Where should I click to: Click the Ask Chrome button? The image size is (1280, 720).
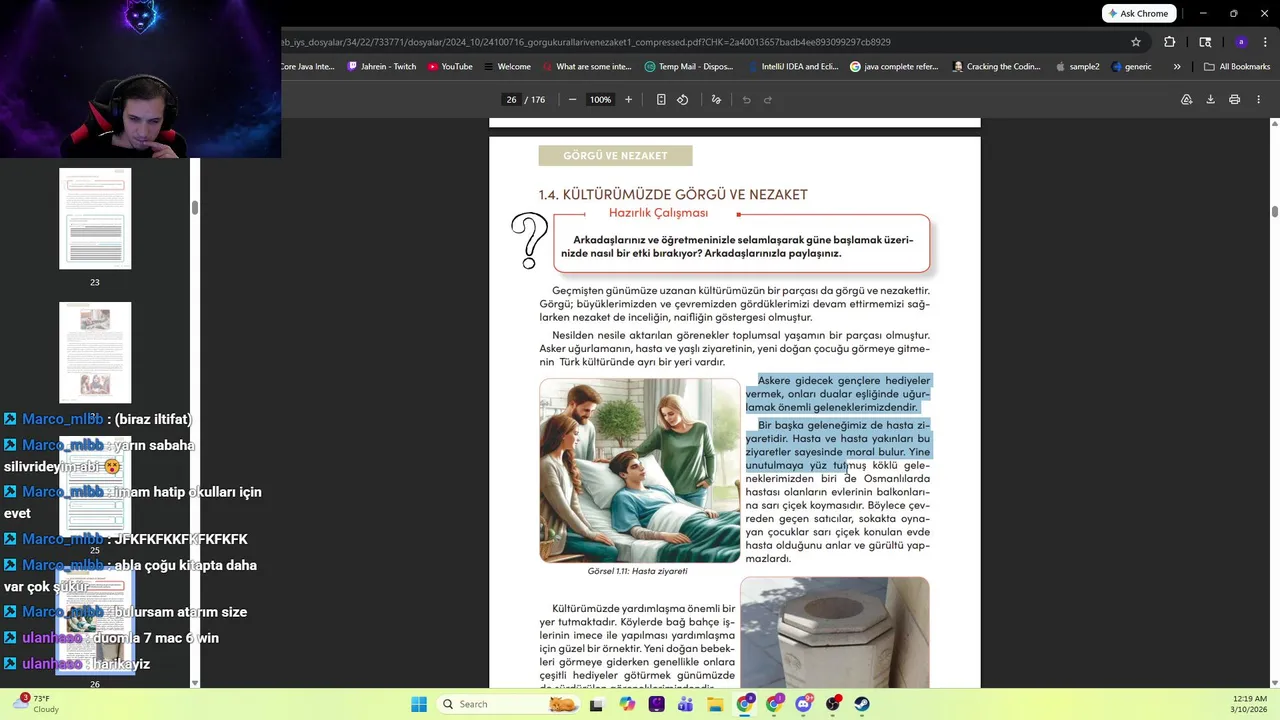[1138, 13]
